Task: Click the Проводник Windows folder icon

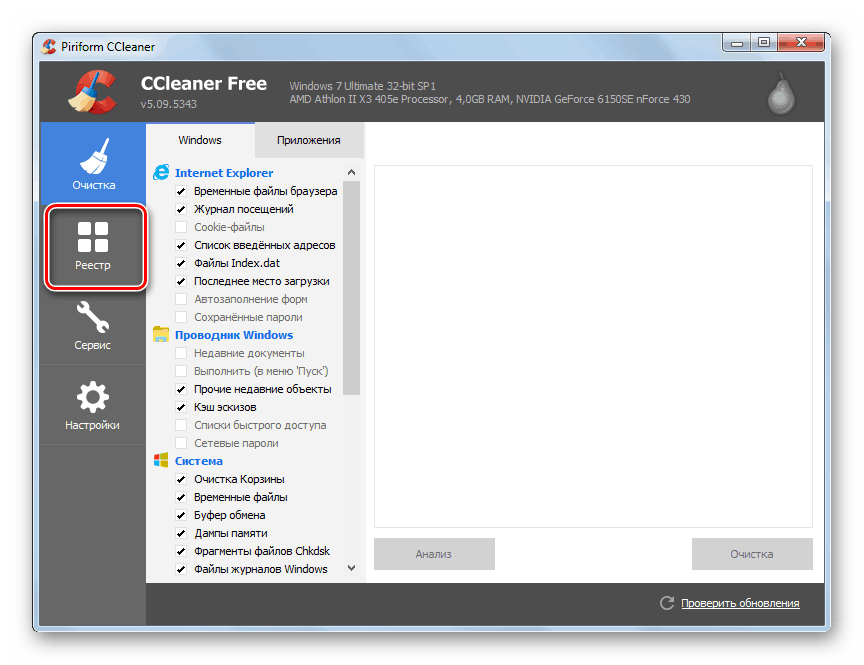Action: 161,334
